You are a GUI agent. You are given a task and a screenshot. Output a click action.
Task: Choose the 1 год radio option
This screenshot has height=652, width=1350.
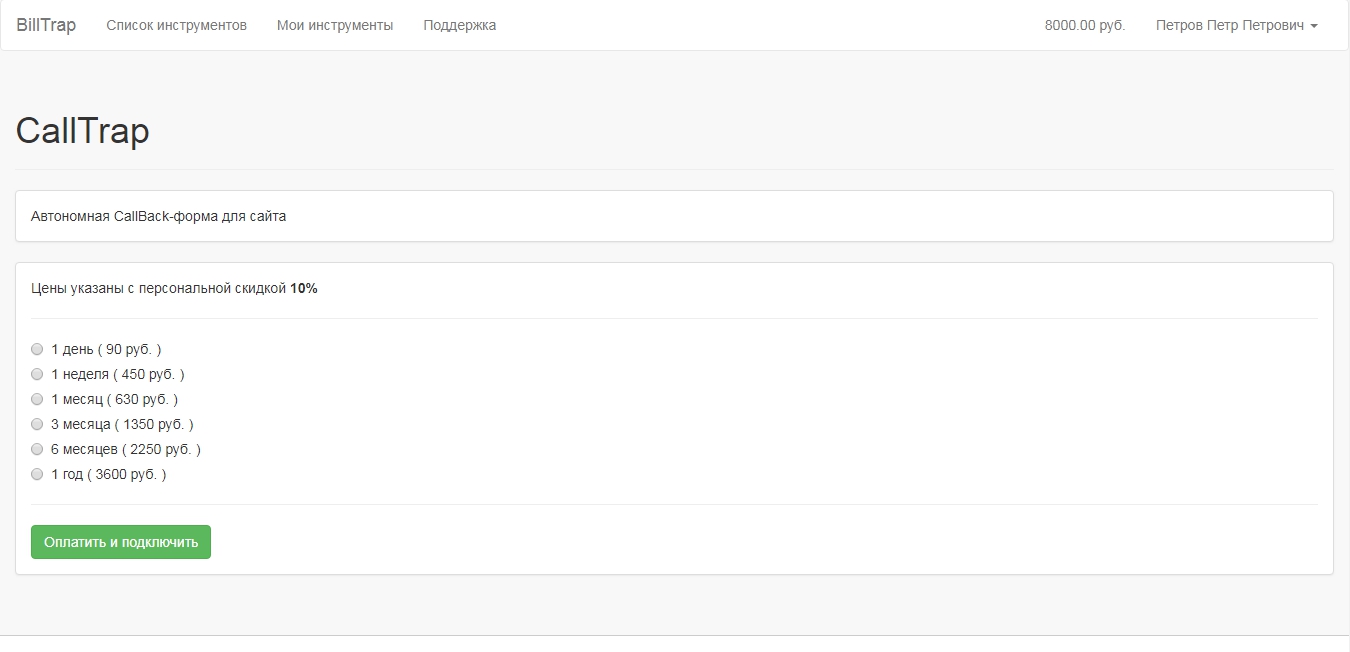point(37,474)
